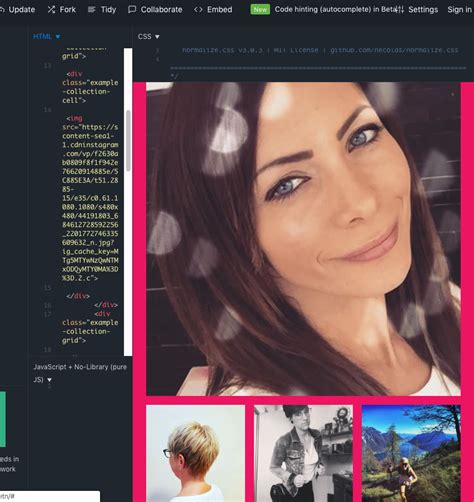Screen dimensions: 474x502
Task: Click the 'class="example' text below line 13
Action: click(x=90, y=83)
